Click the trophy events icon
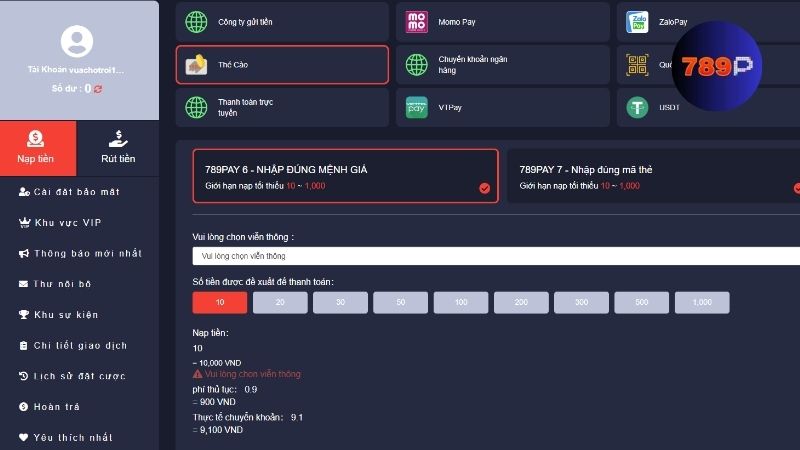 pos(23,315)
